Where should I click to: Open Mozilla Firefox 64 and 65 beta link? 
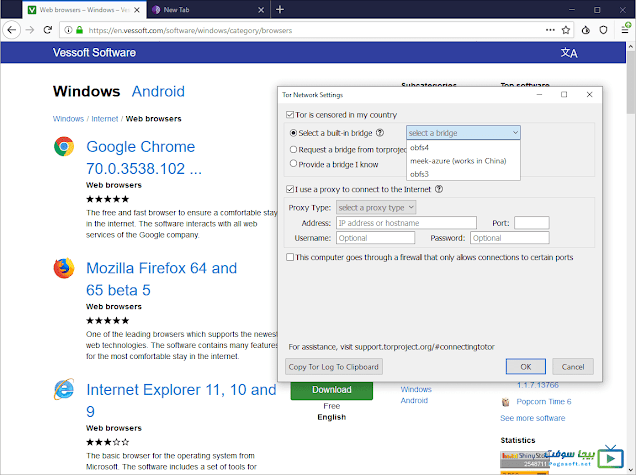[x=161, y=279]
